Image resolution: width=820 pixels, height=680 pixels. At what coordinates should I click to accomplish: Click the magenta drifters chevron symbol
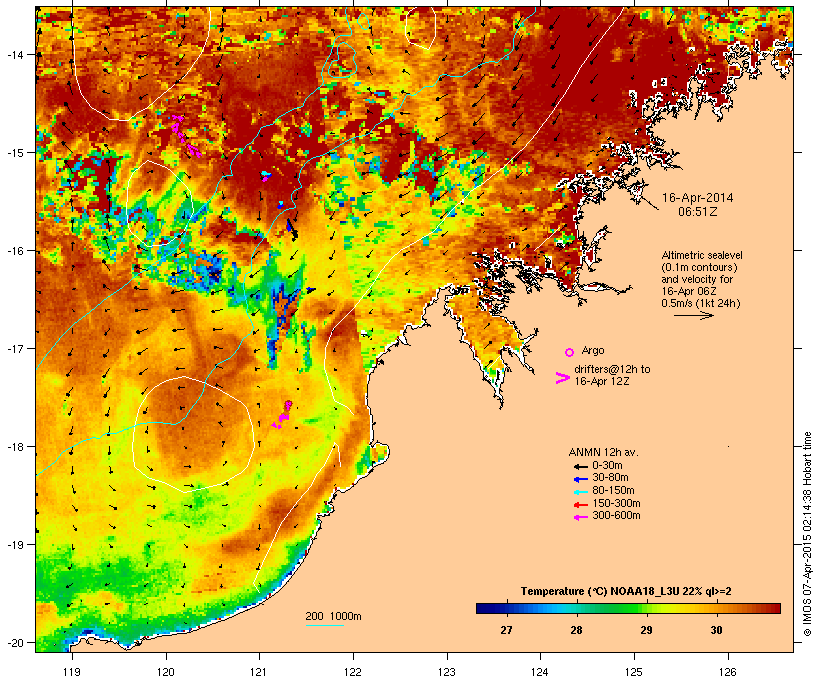562,378
